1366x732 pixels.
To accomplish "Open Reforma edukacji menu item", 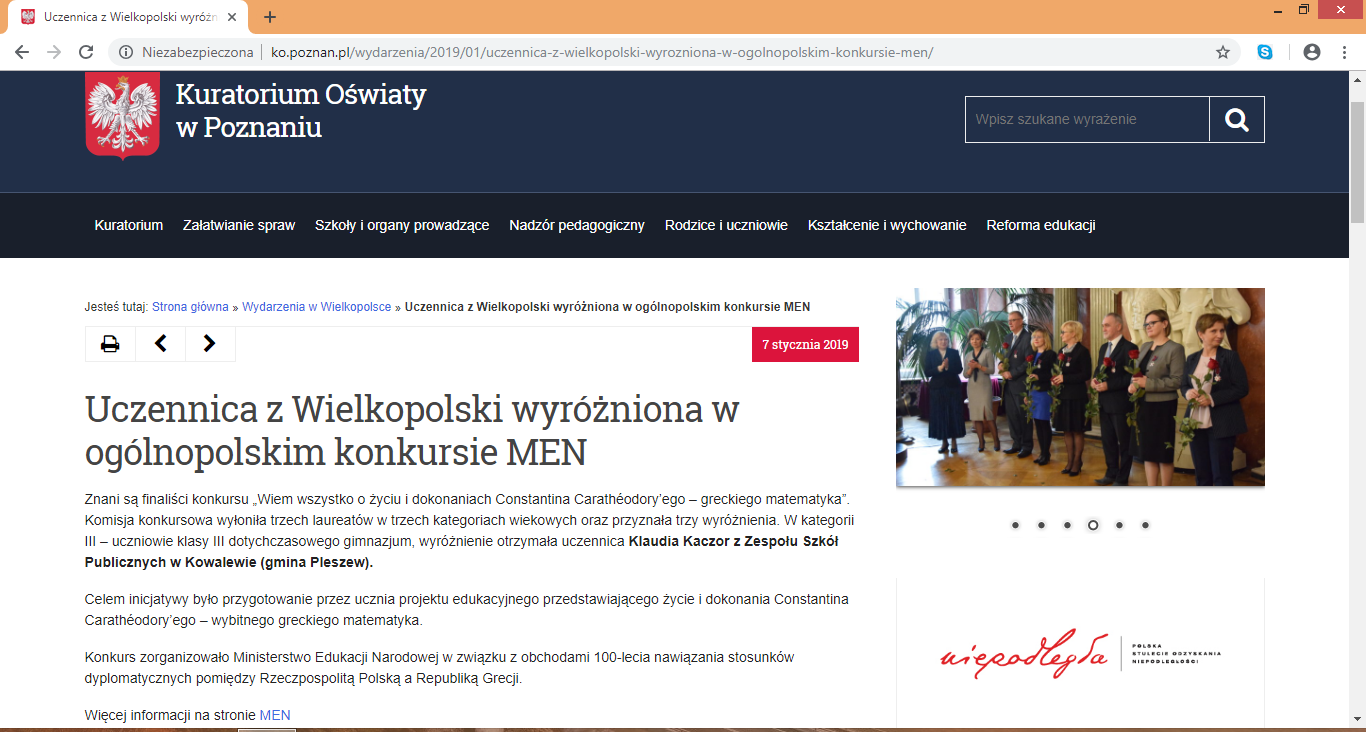I will (1040, 225).
